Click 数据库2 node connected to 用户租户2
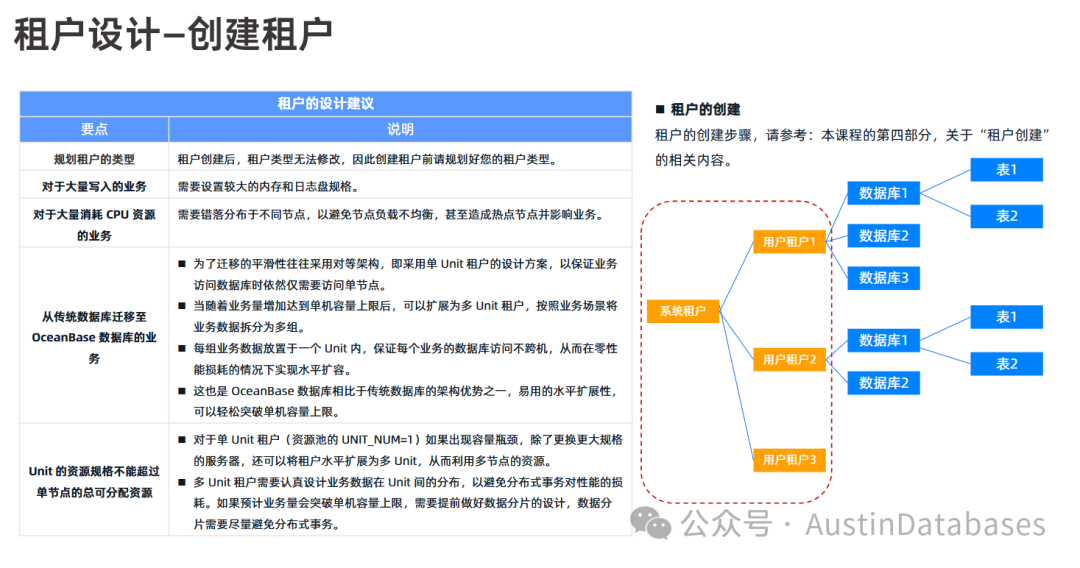Viewport: 1080px width, 568px height. pos(884,383)
